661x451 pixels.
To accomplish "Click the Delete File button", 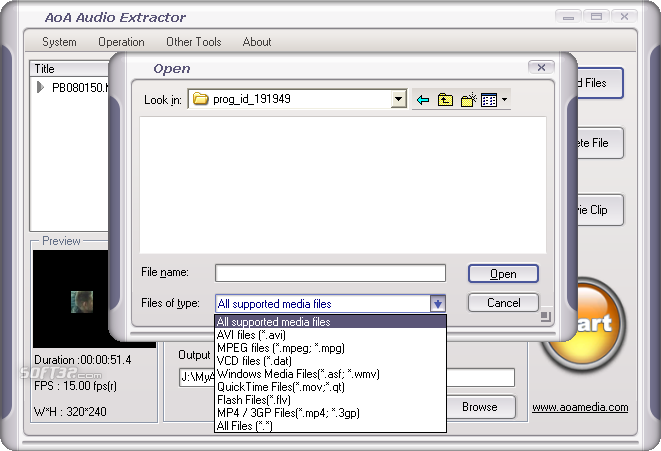I will click(x=599, y=143).
